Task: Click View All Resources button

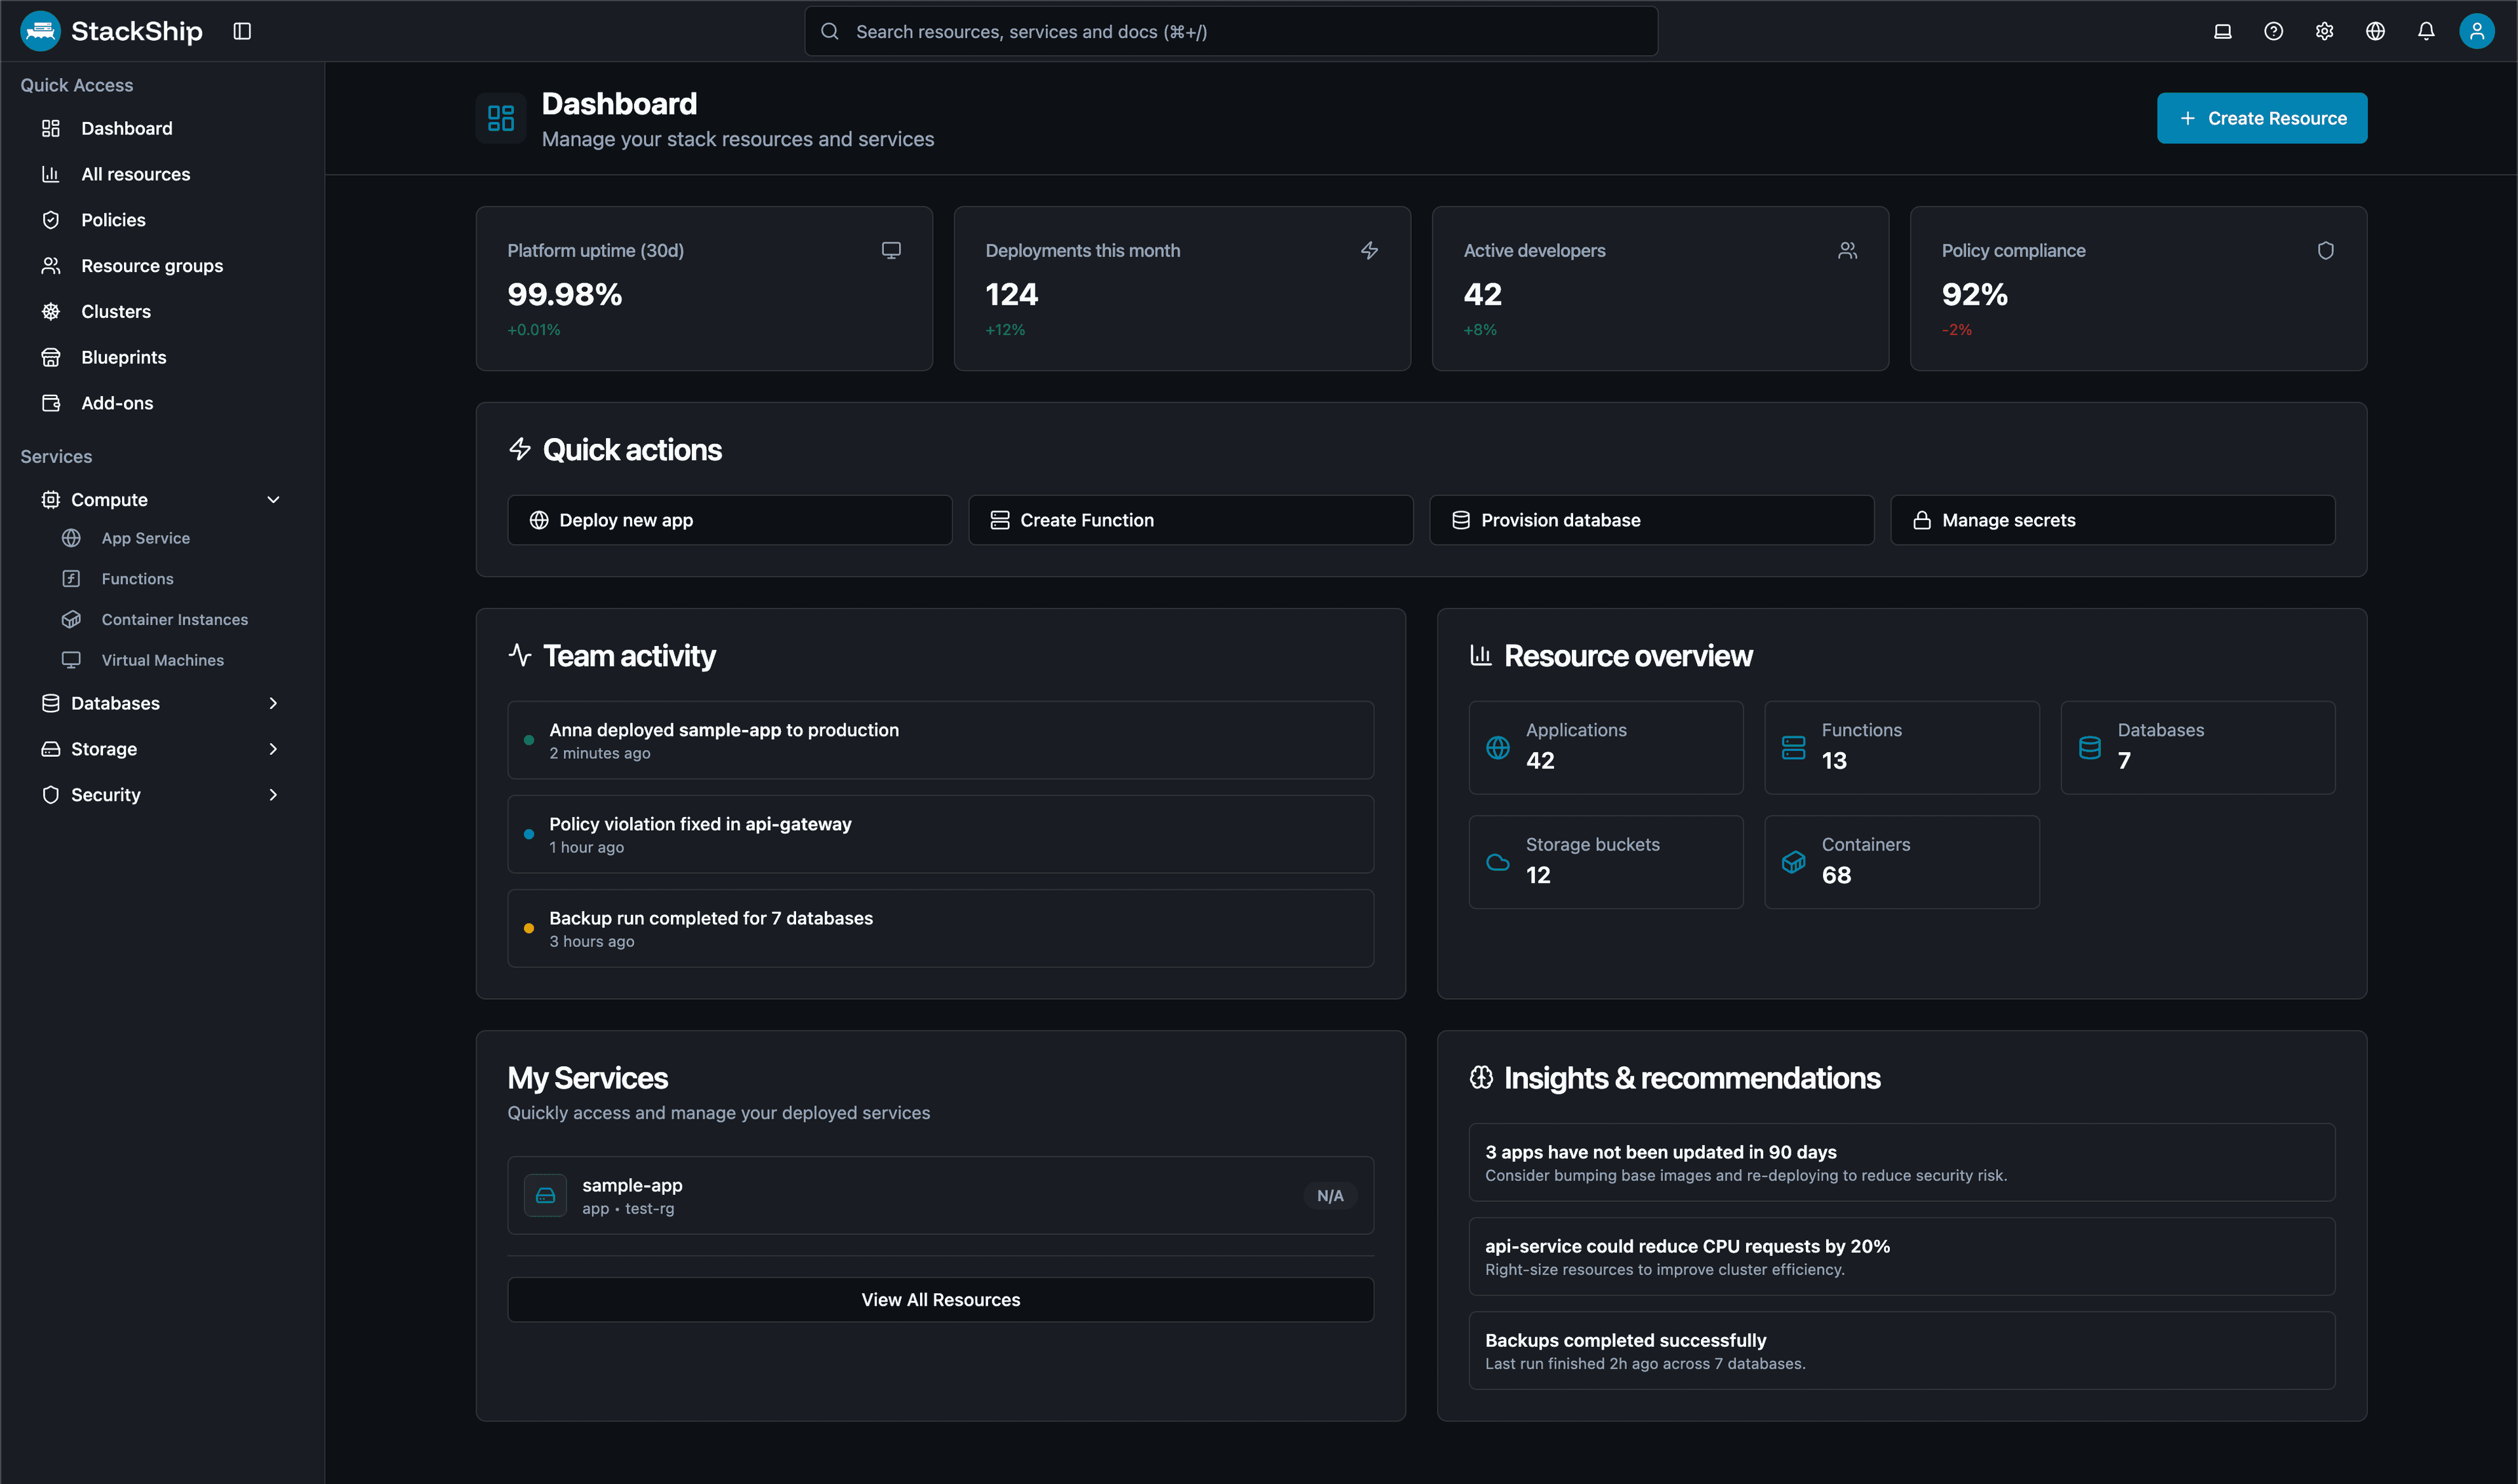Action: click(940, 1299)
